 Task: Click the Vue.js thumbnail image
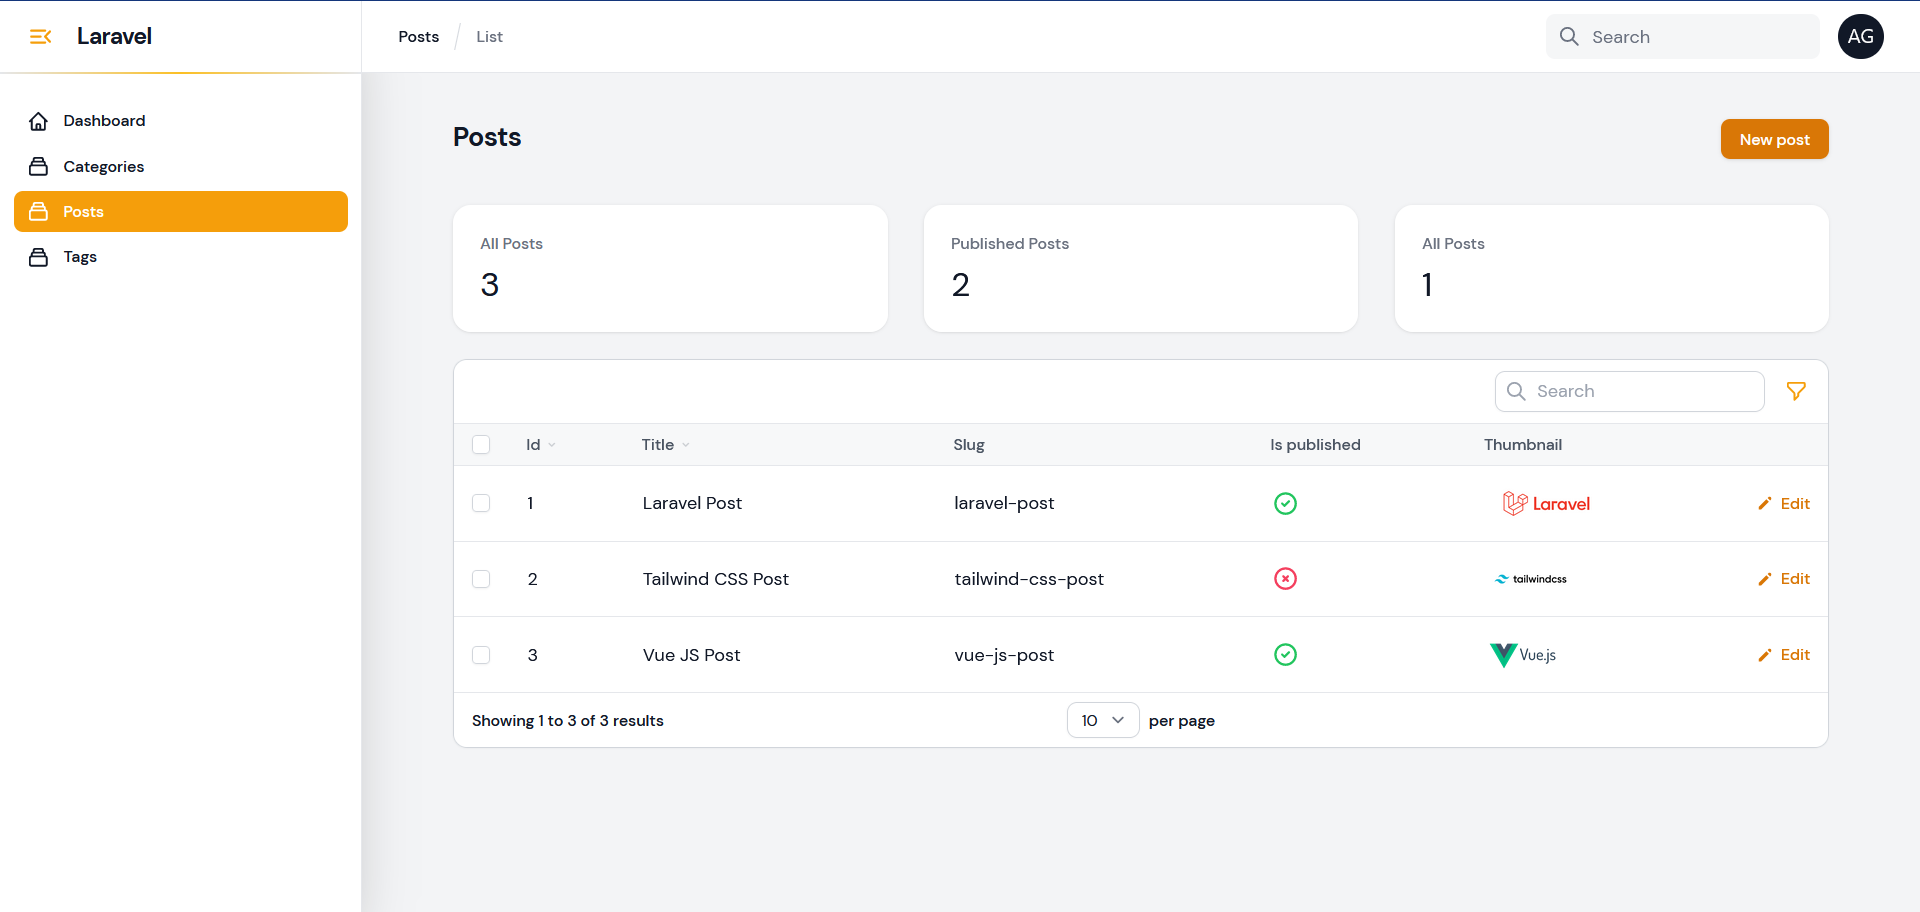pos(1523,655)
